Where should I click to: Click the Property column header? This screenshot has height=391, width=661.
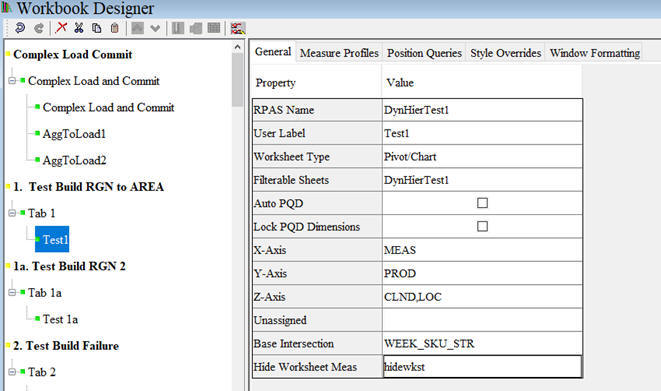pos(275,83)
